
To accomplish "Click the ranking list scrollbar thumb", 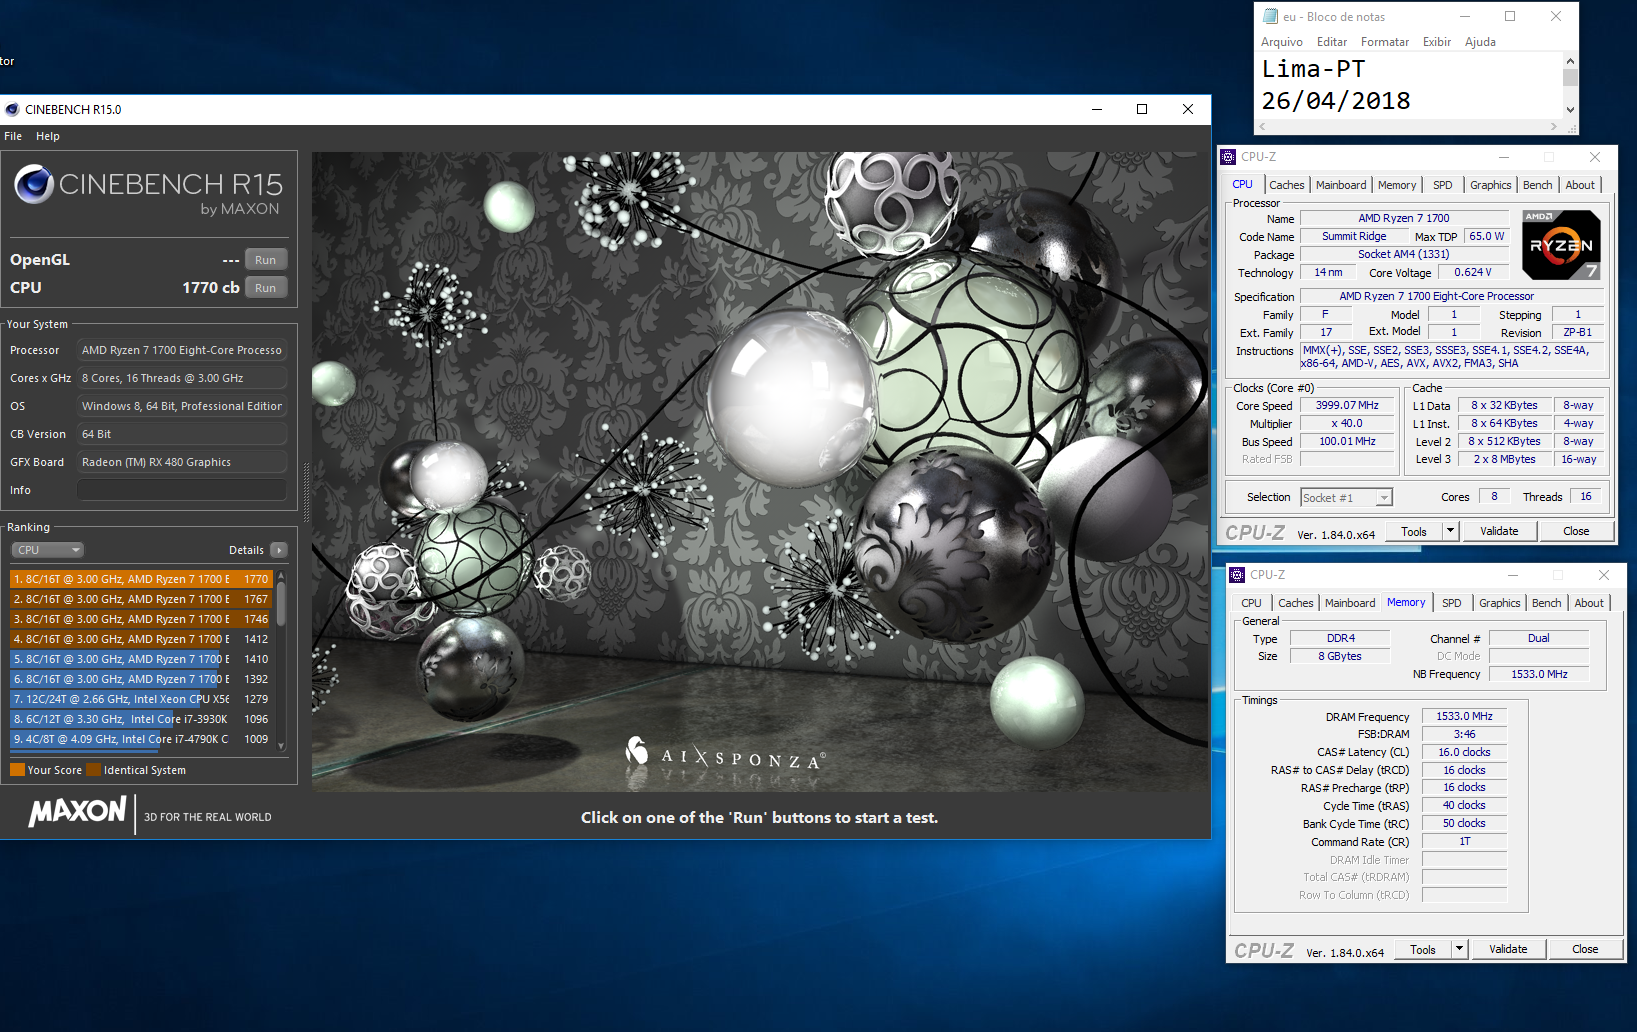I will [281, 604].
